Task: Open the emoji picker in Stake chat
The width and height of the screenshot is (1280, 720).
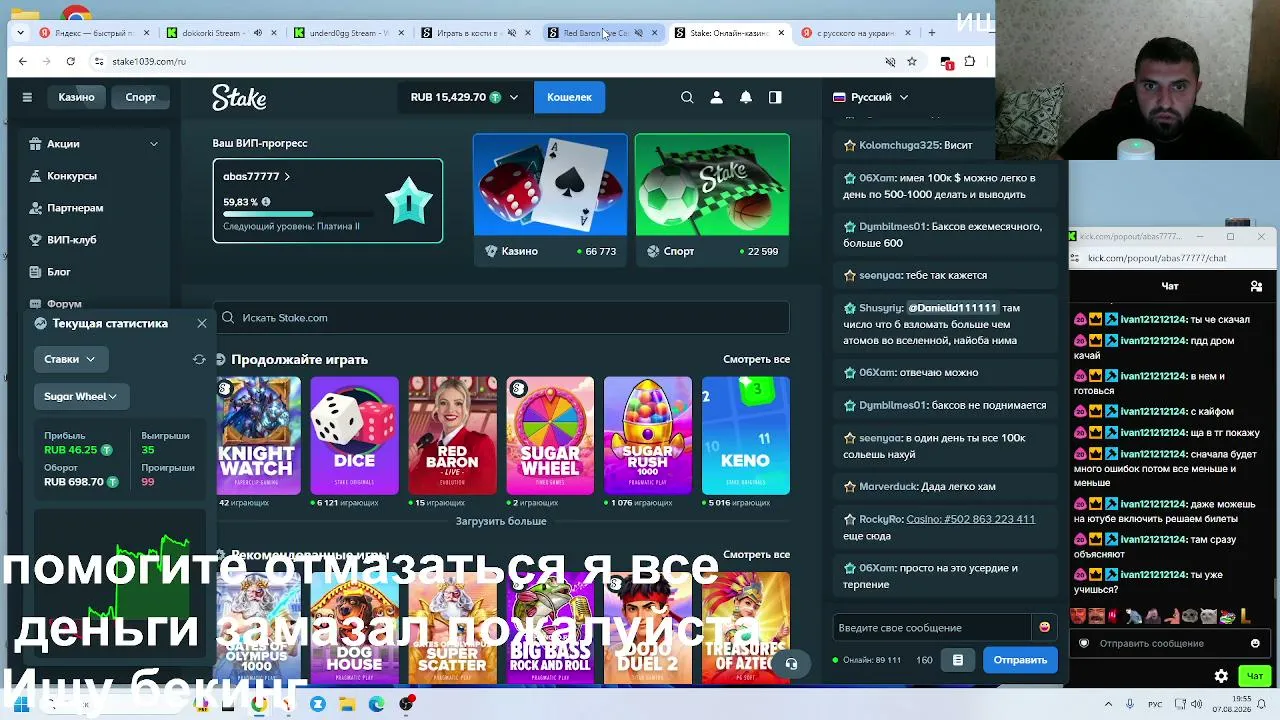Action: 1045,627
